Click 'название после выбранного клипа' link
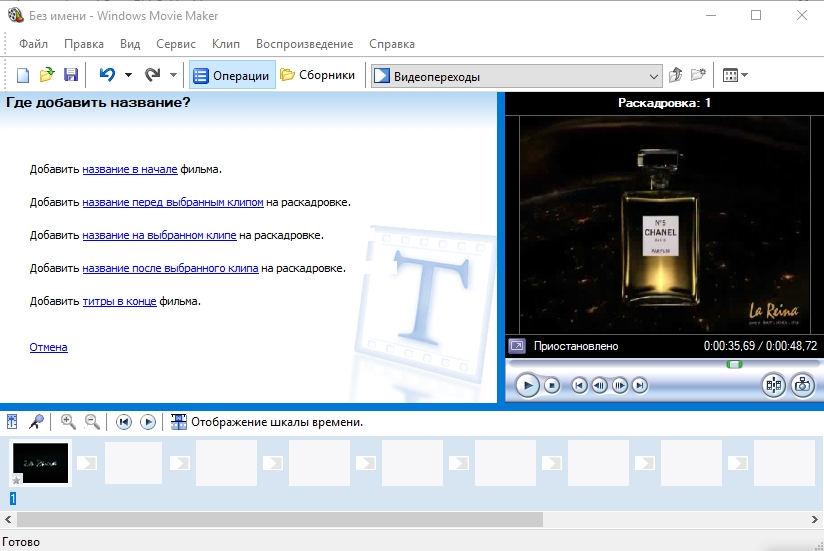824x551 pixels. point(170,268)
